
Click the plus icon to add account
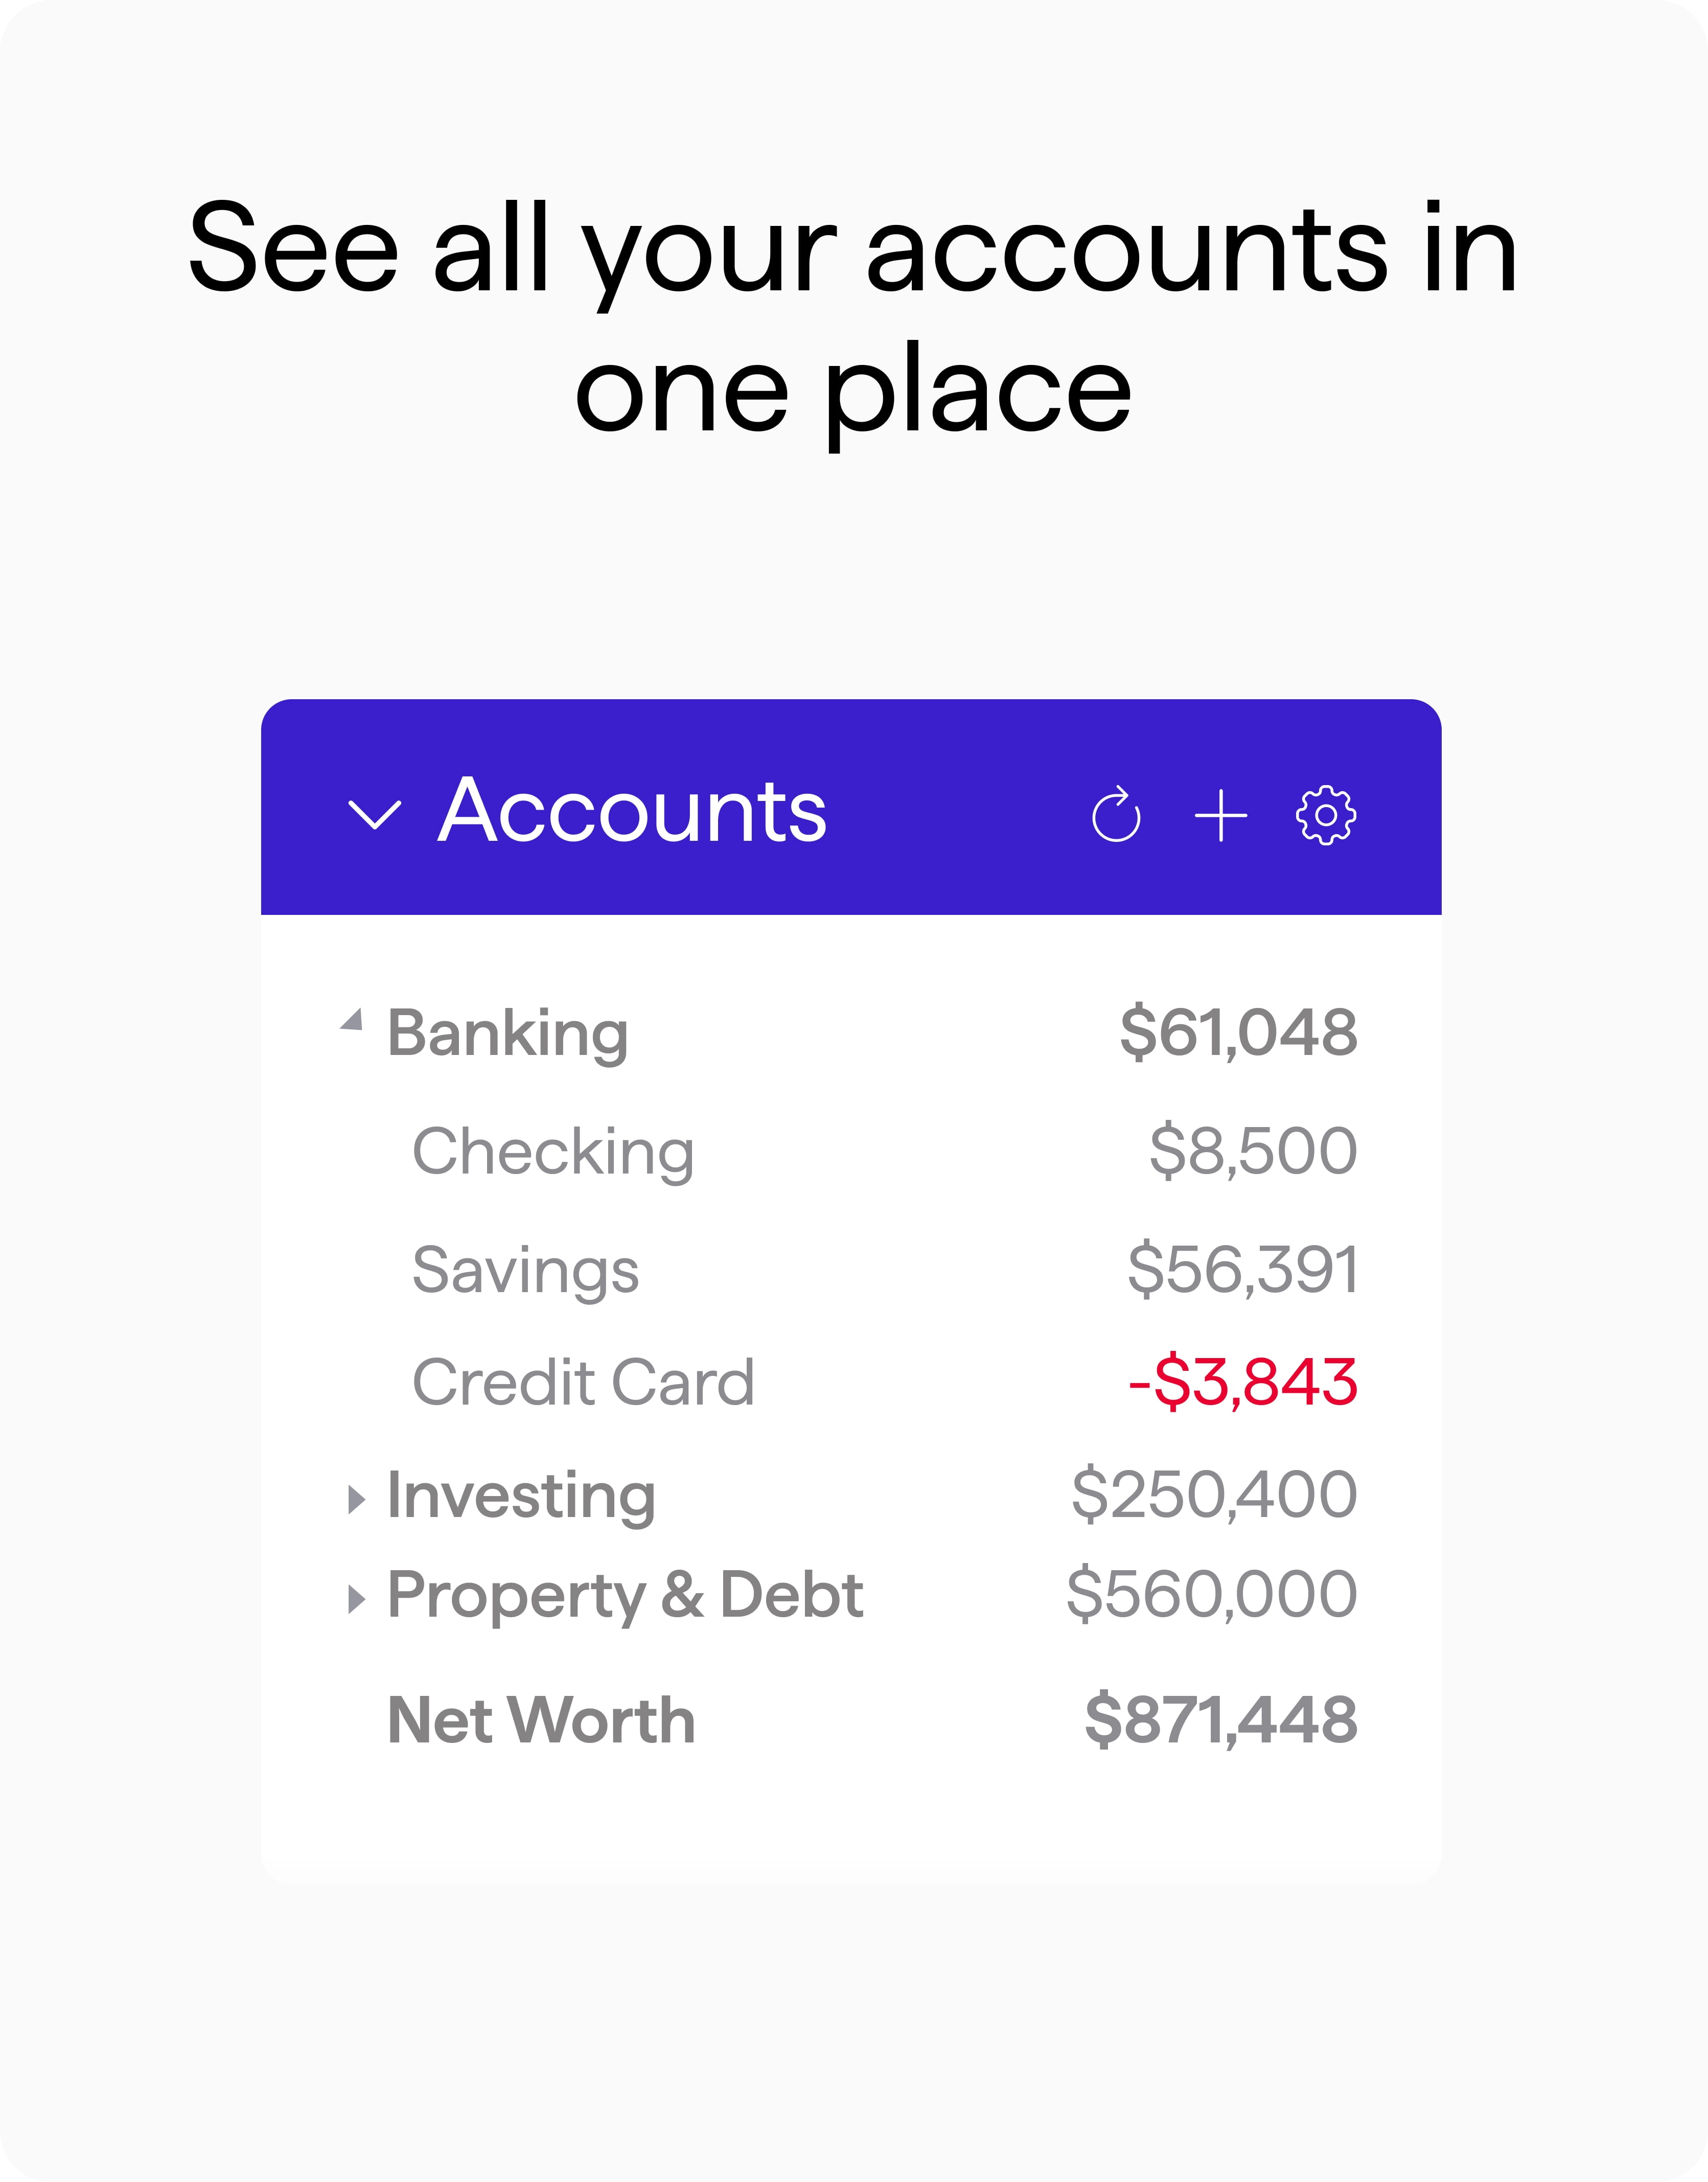(1221, 815)
